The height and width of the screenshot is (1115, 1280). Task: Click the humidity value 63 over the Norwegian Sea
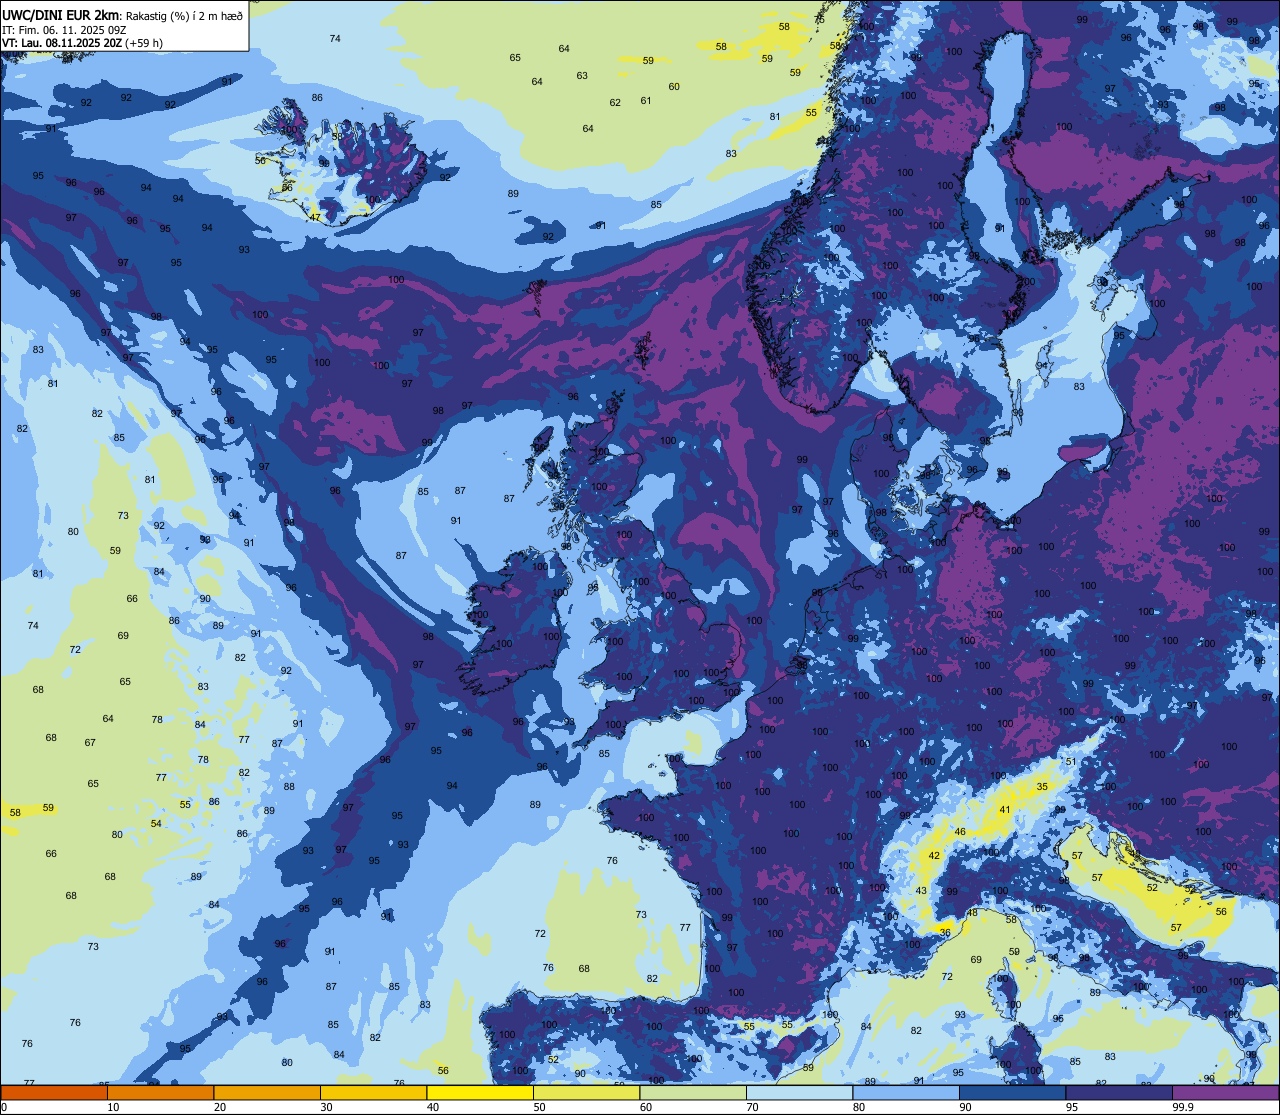click(x=582, y=75)
